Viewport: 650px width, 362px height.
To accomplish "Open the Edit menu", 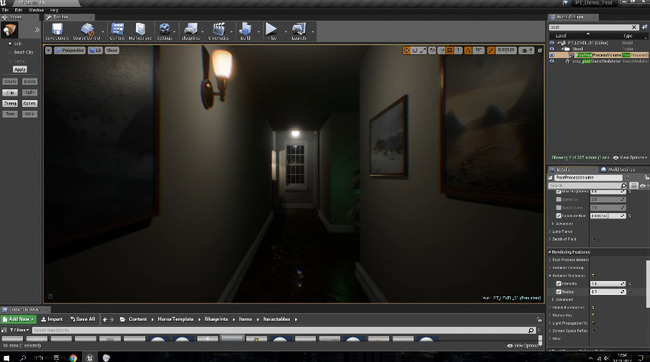I will click(x=19, y=10).
